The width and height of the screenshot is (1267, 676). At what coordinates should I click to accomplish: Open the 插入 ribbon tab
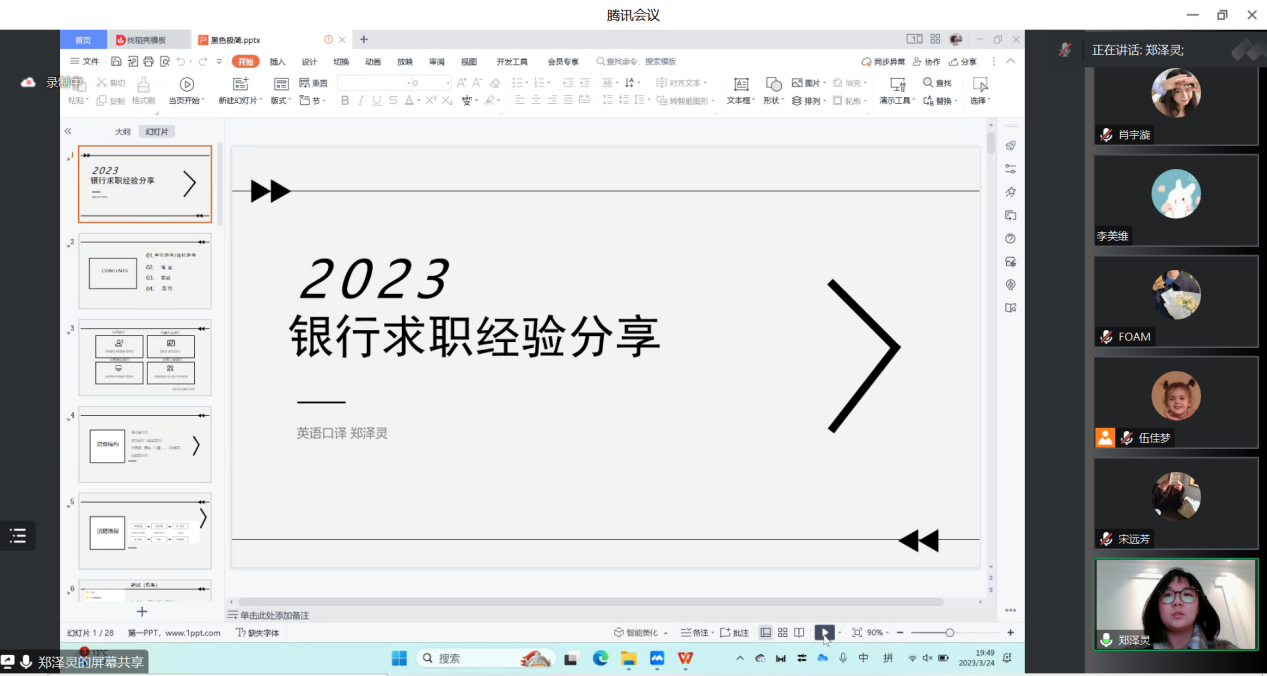277,62
